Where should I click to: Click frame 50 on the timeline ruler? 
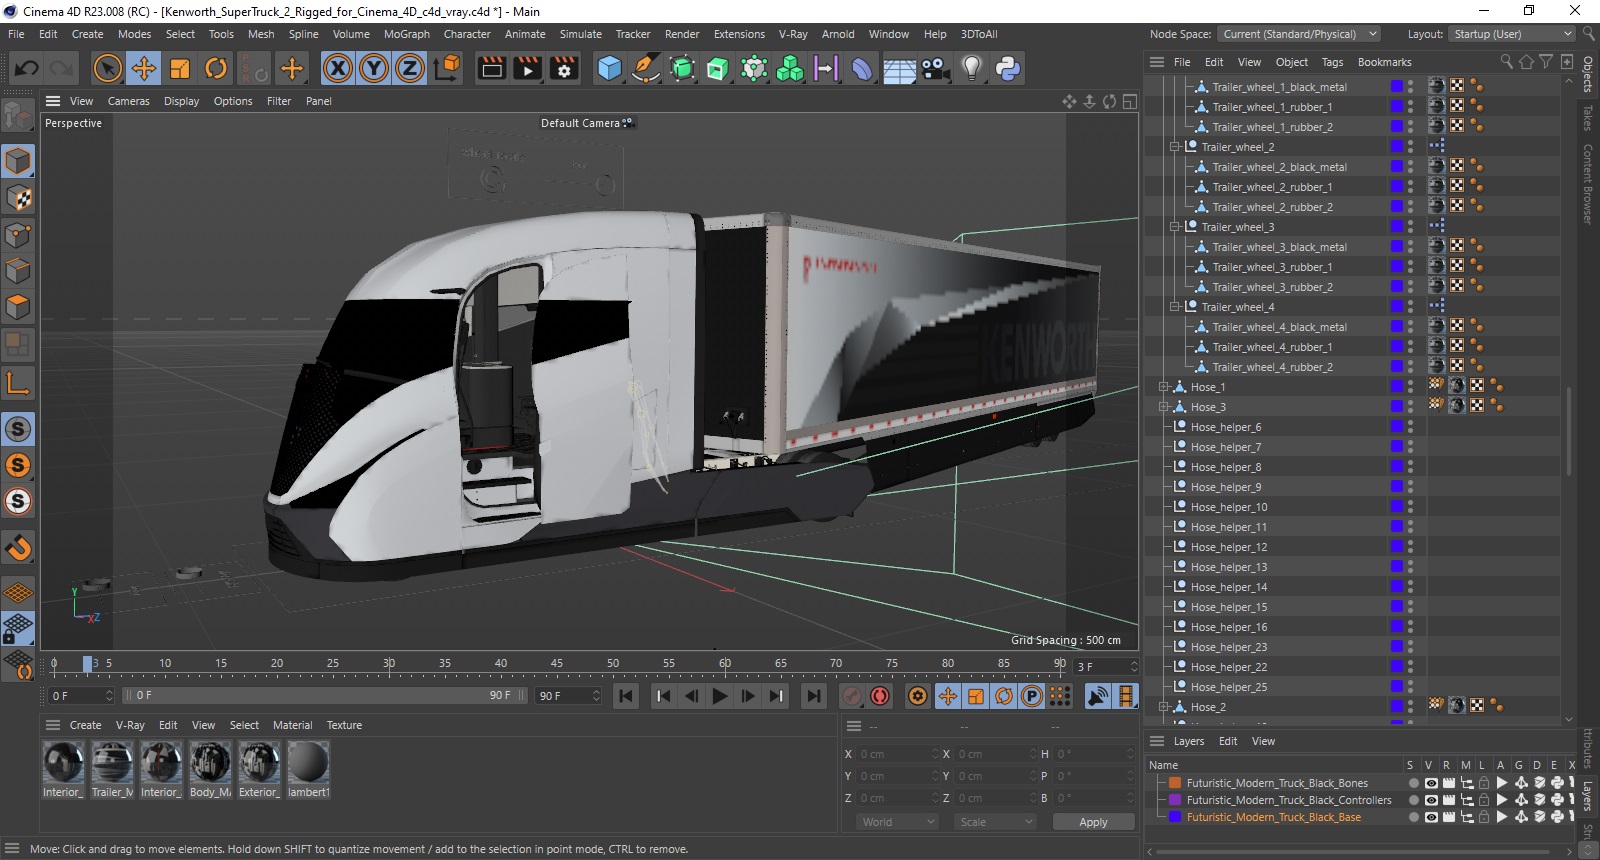tap(613, 664)
